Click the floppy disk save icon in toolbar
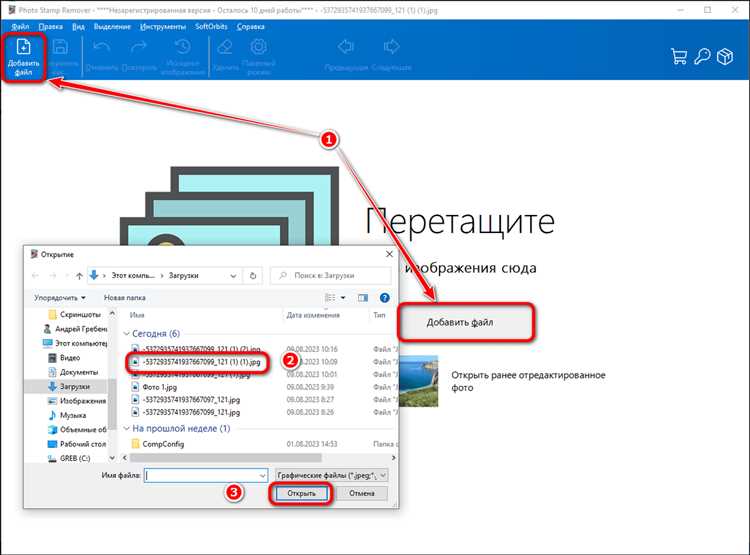The image size is (750, 555). (61, 47)
